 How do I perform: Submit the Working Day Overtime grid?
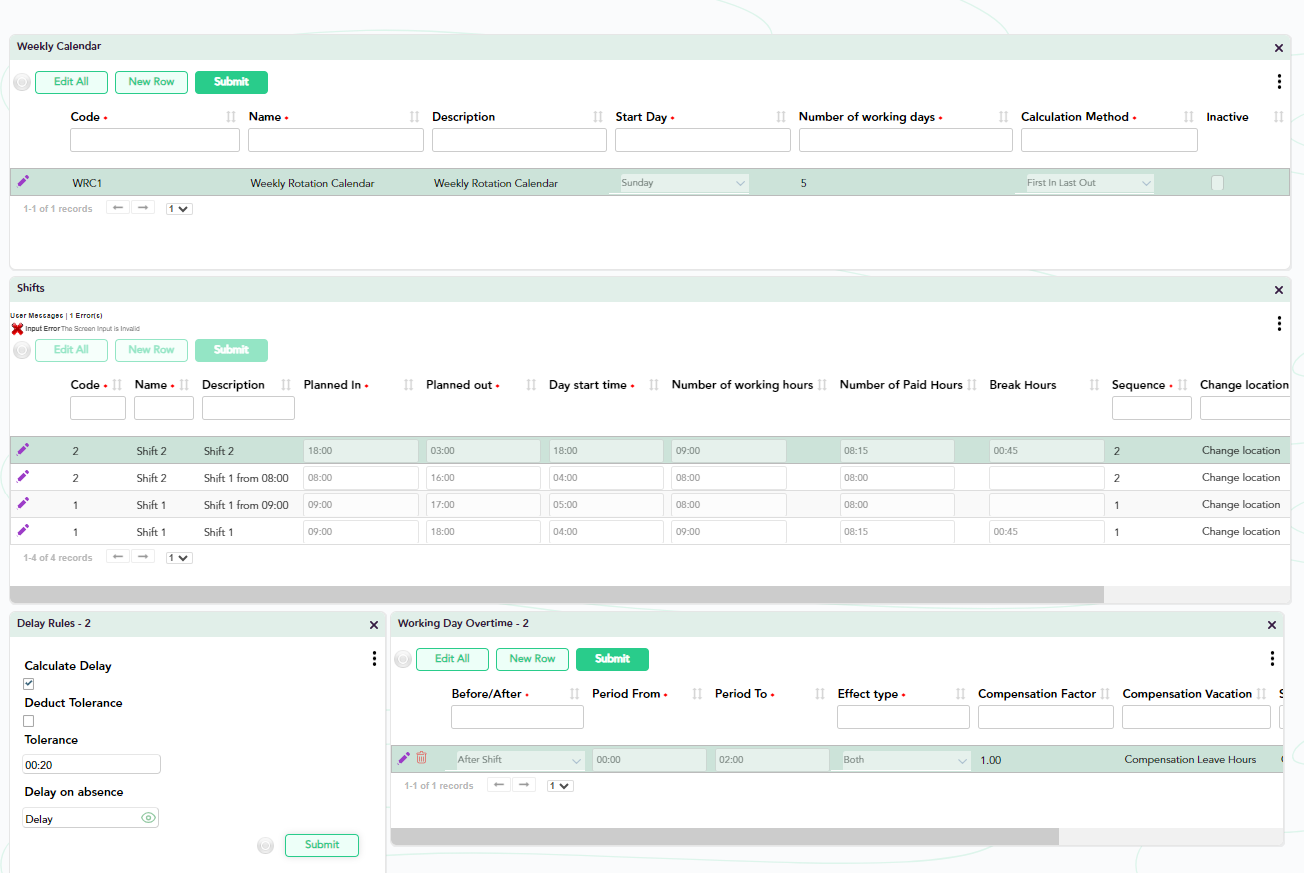(612, 659)
